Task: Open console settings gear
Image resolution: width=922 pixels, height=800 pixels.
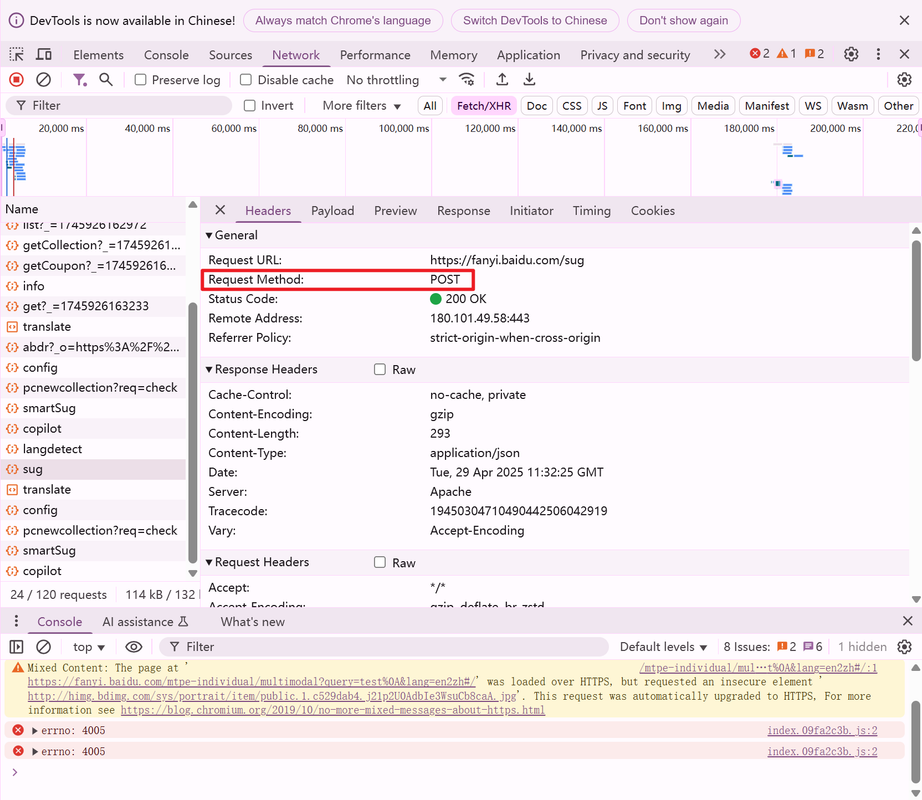Action: pyautogui.click(x=904, y=647)
